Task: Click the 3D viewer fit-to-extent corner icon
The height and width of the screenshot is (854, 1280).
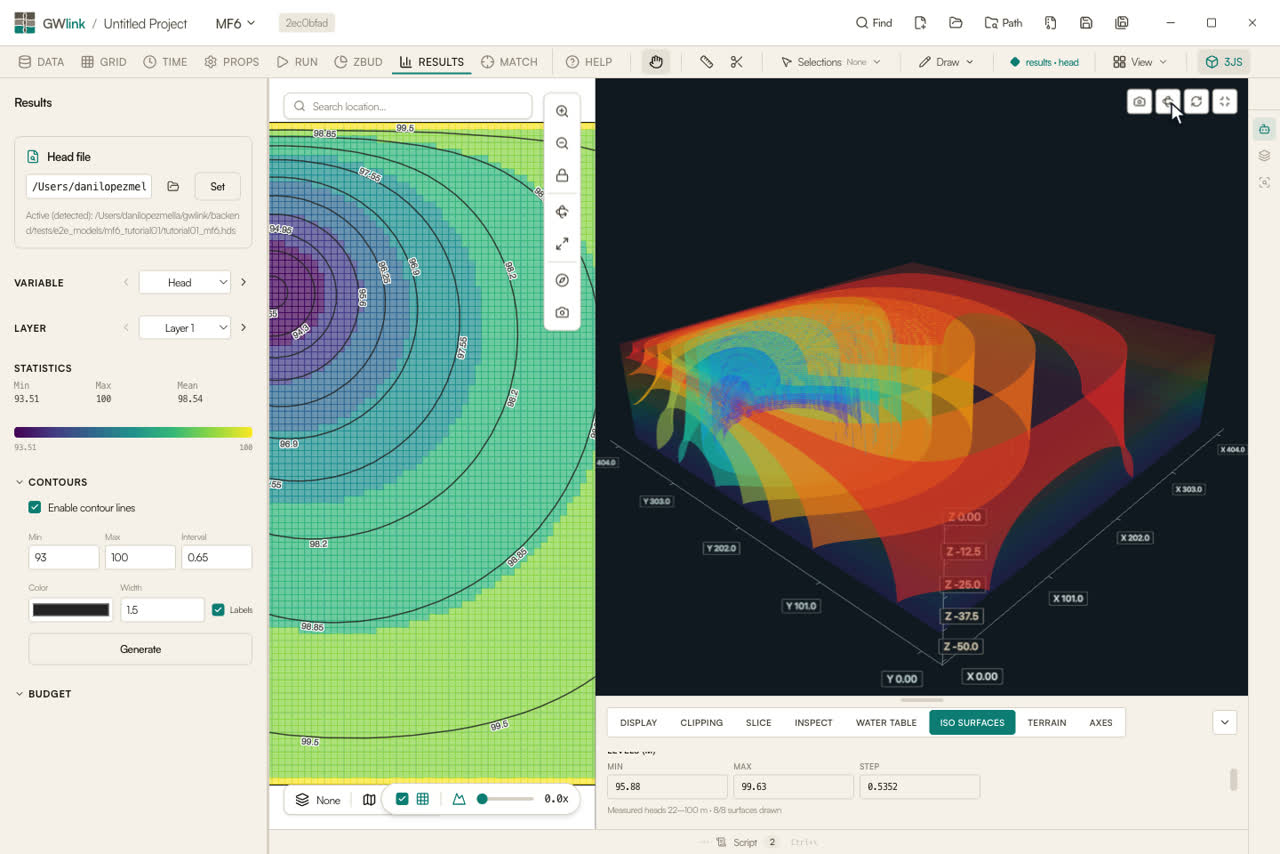Action: tap(1225, 101)
